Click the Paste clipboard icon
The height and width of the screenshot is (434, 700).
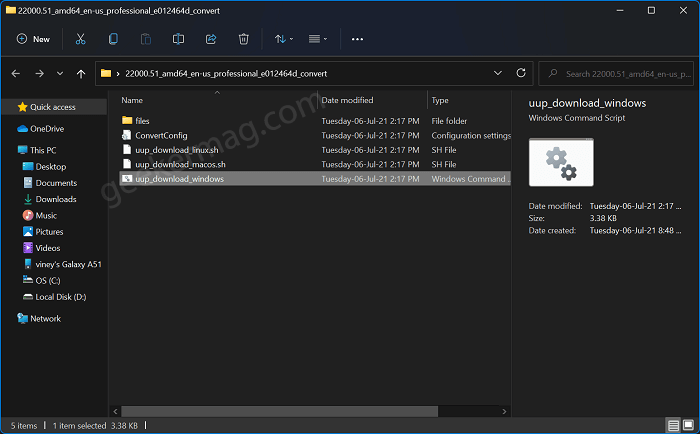tap(146, 39)
